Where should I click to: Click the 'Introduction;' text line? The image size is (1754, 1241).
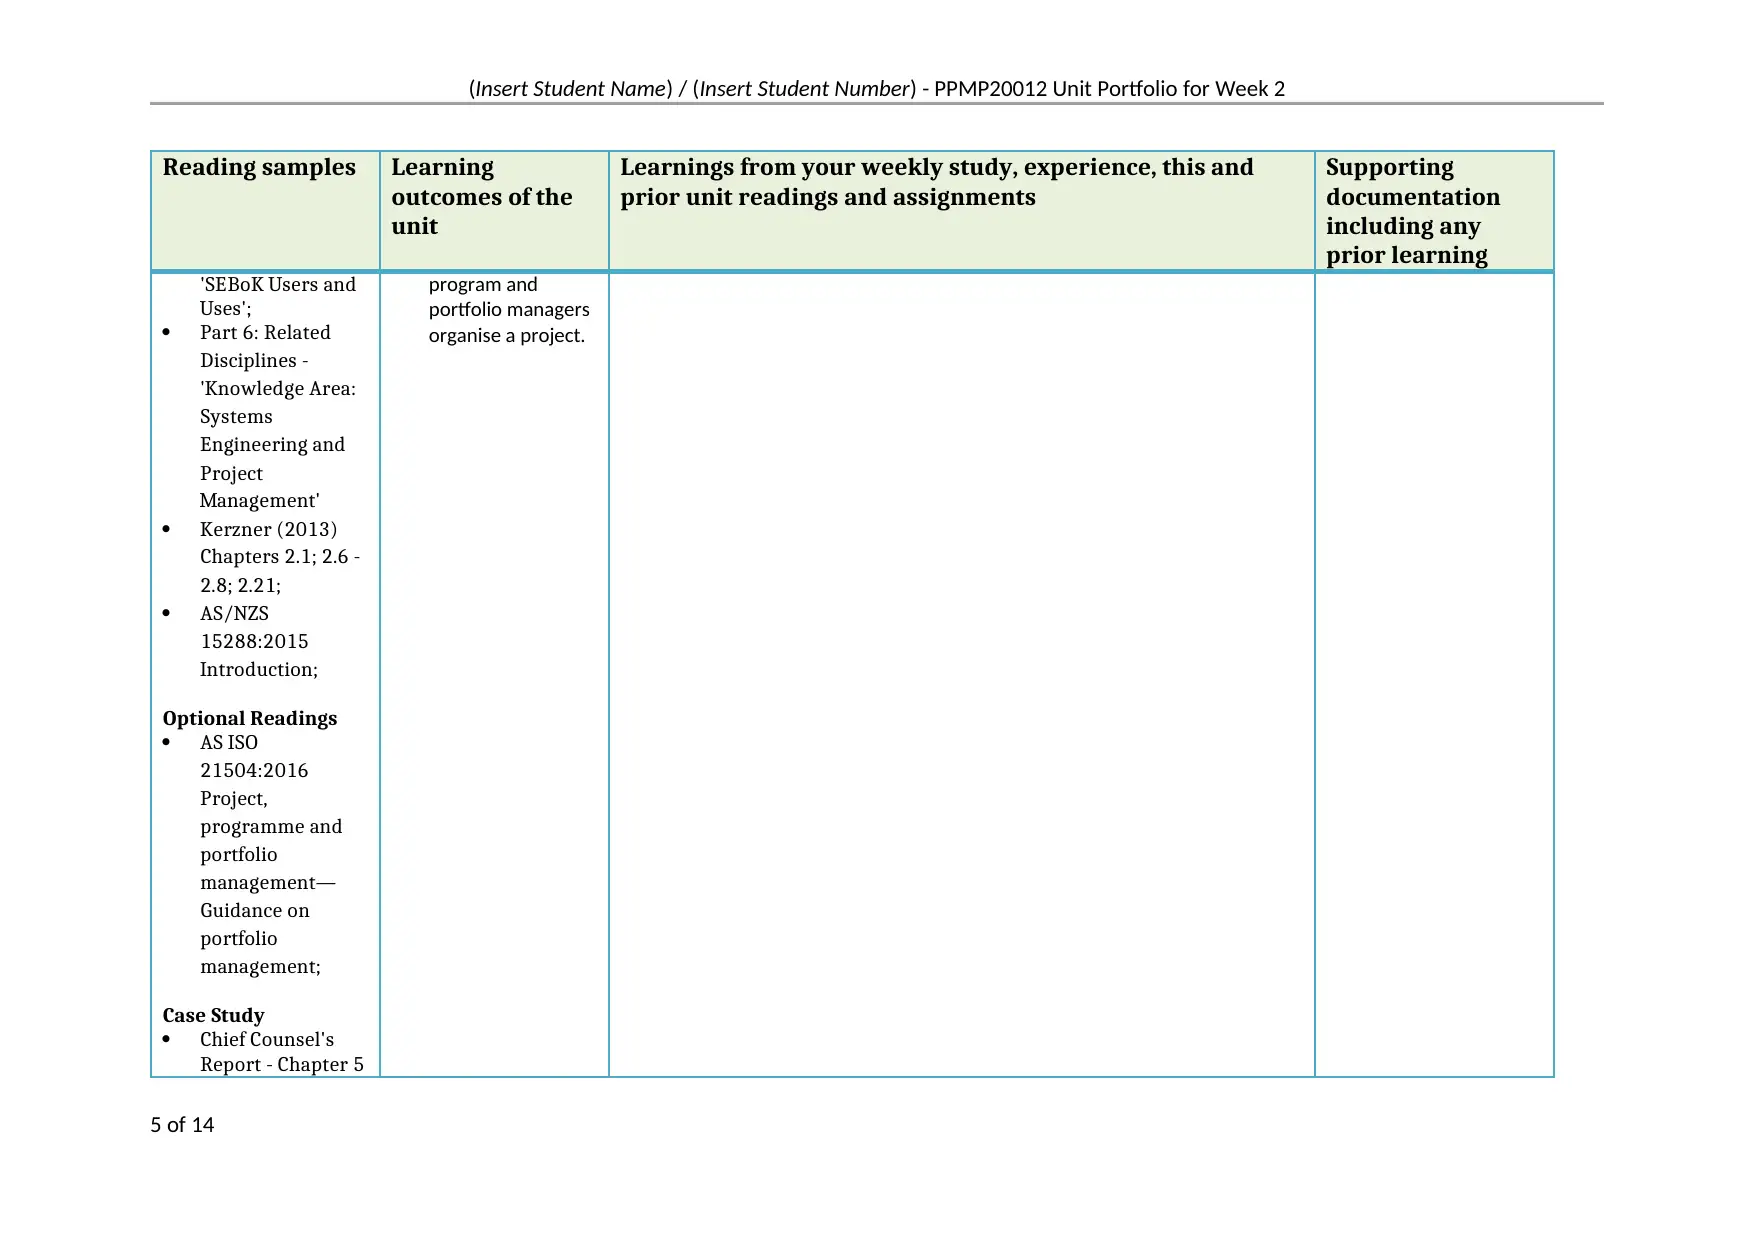click(258, 669)
